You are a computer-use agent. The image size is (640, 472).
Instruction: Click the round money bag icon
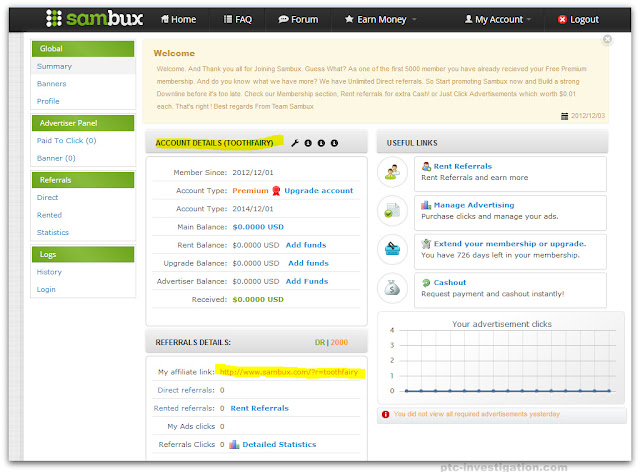tap(393, 288)
